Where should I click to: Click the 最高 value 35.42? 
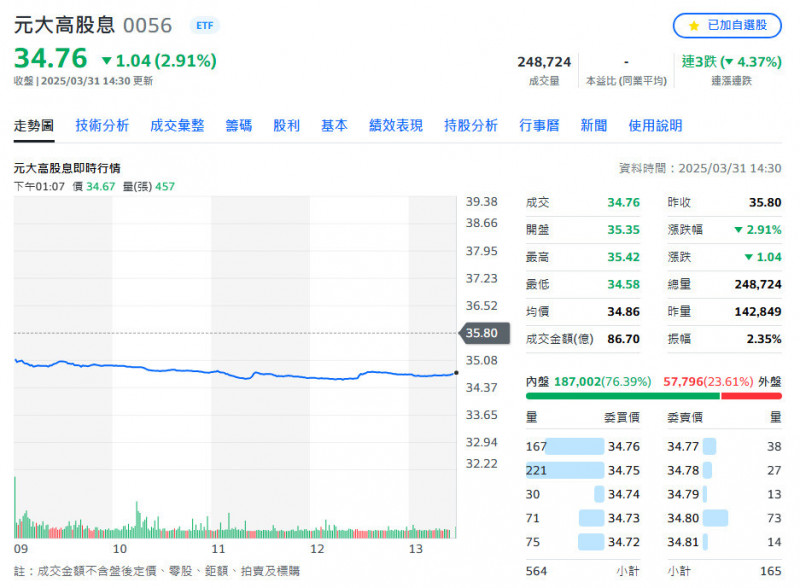pyautogui.click(x=623, y=257)
